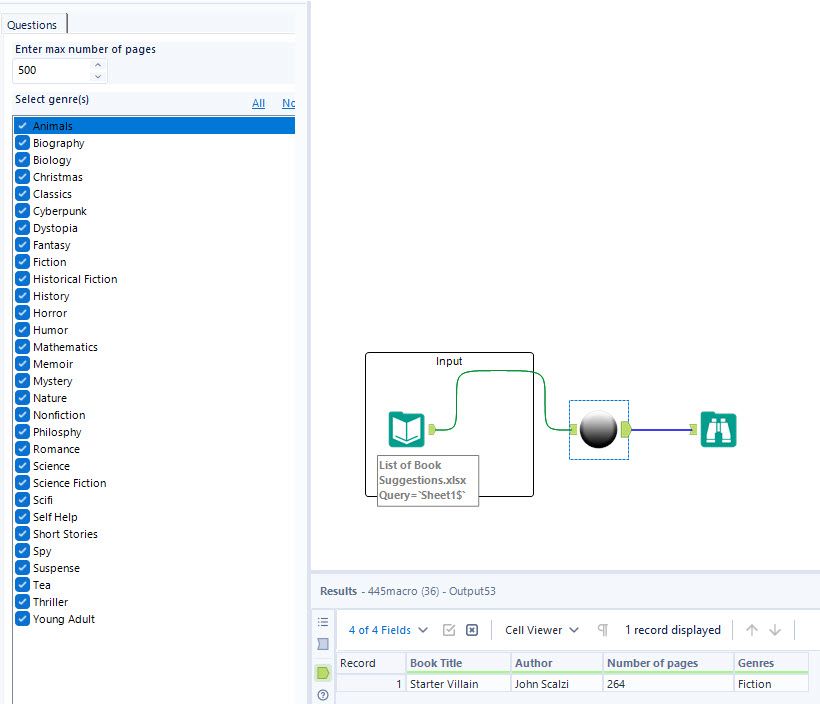Click the macro's green output anchor
This screenshot has height=704, width=820.
coord(624,430)
